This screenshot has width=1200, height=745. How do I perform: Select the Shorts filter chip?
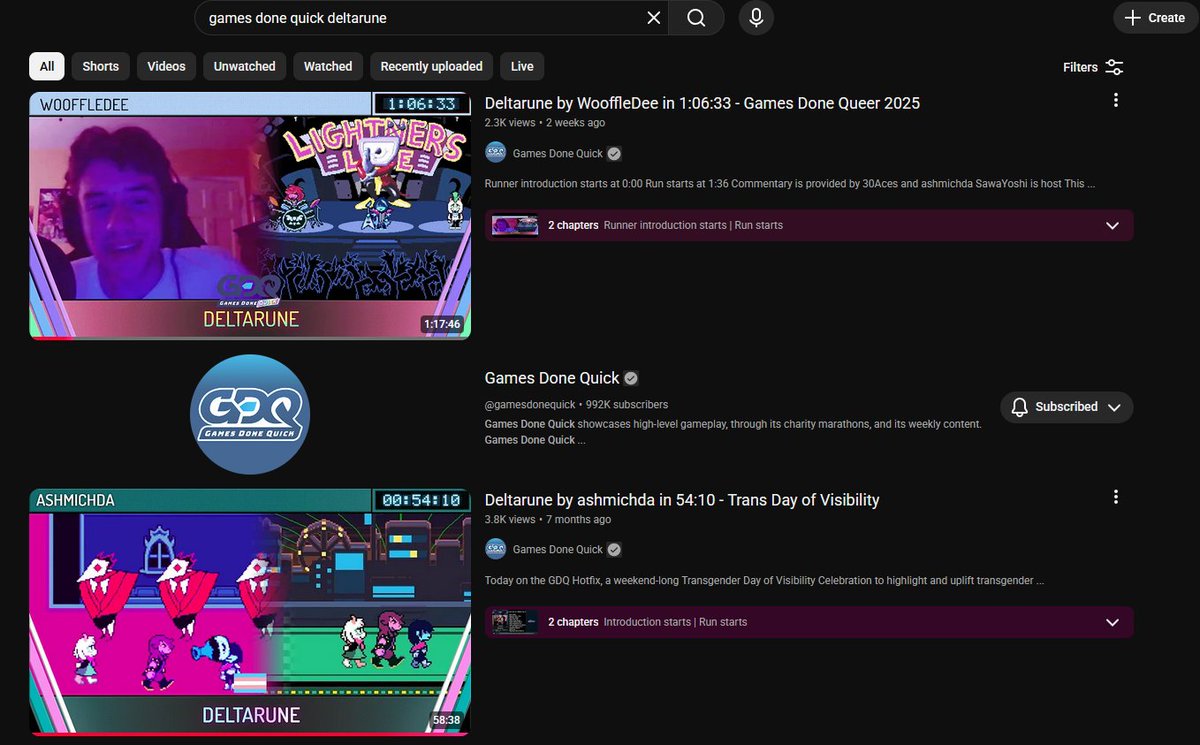(x=100, y=66)
